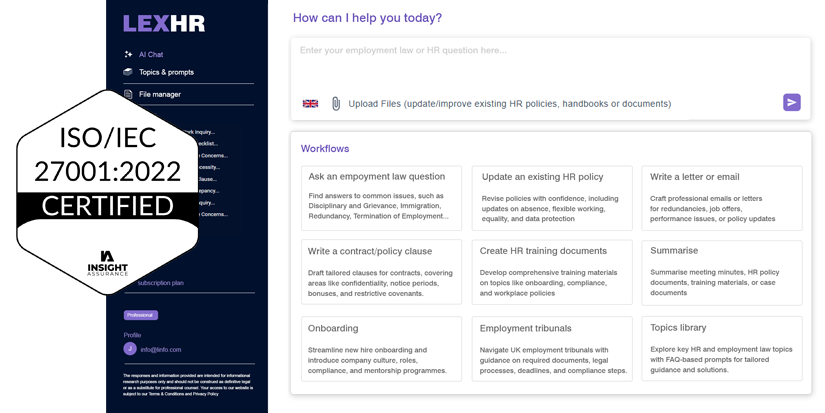Open the Employment tribunals workflow card
This screenshot has width=825, height=413.
551,348
